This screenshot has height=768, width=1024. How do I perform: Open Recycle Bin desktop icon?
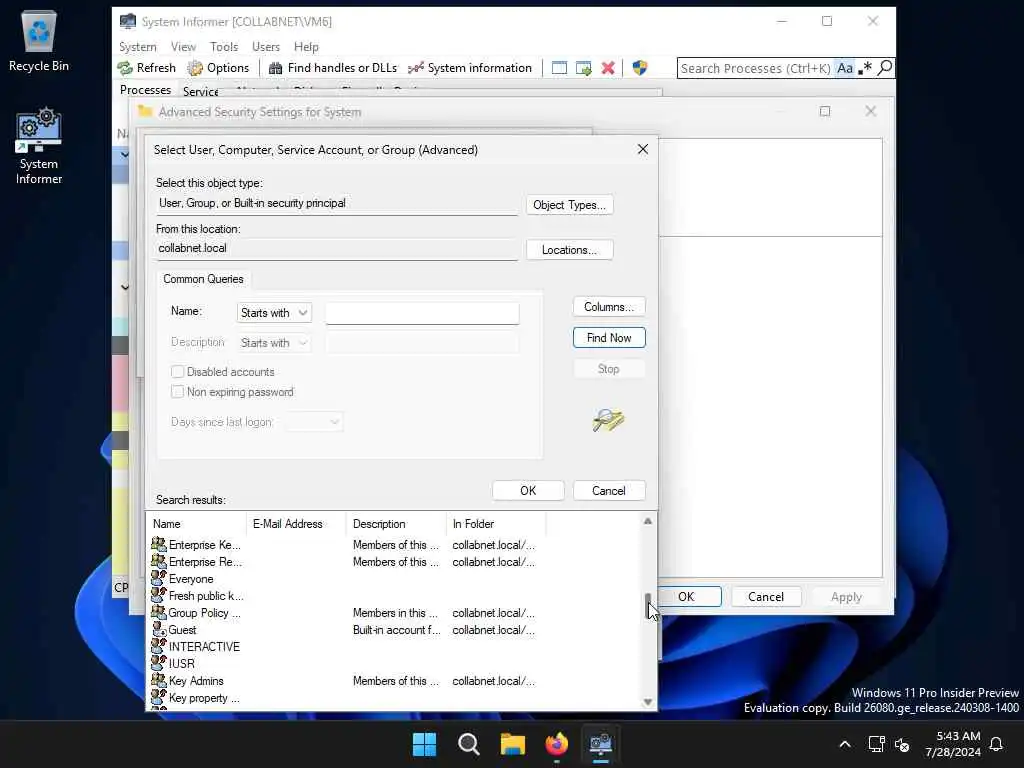click(x=39, y=41)
